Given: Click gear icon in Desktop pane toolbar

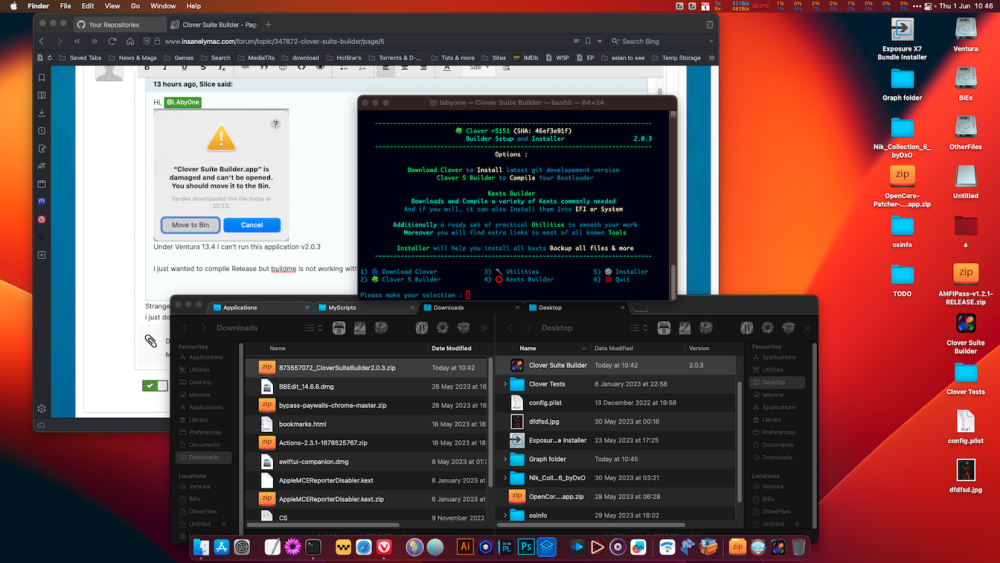Looking at the screenshot, I should [x=767, y=328].
